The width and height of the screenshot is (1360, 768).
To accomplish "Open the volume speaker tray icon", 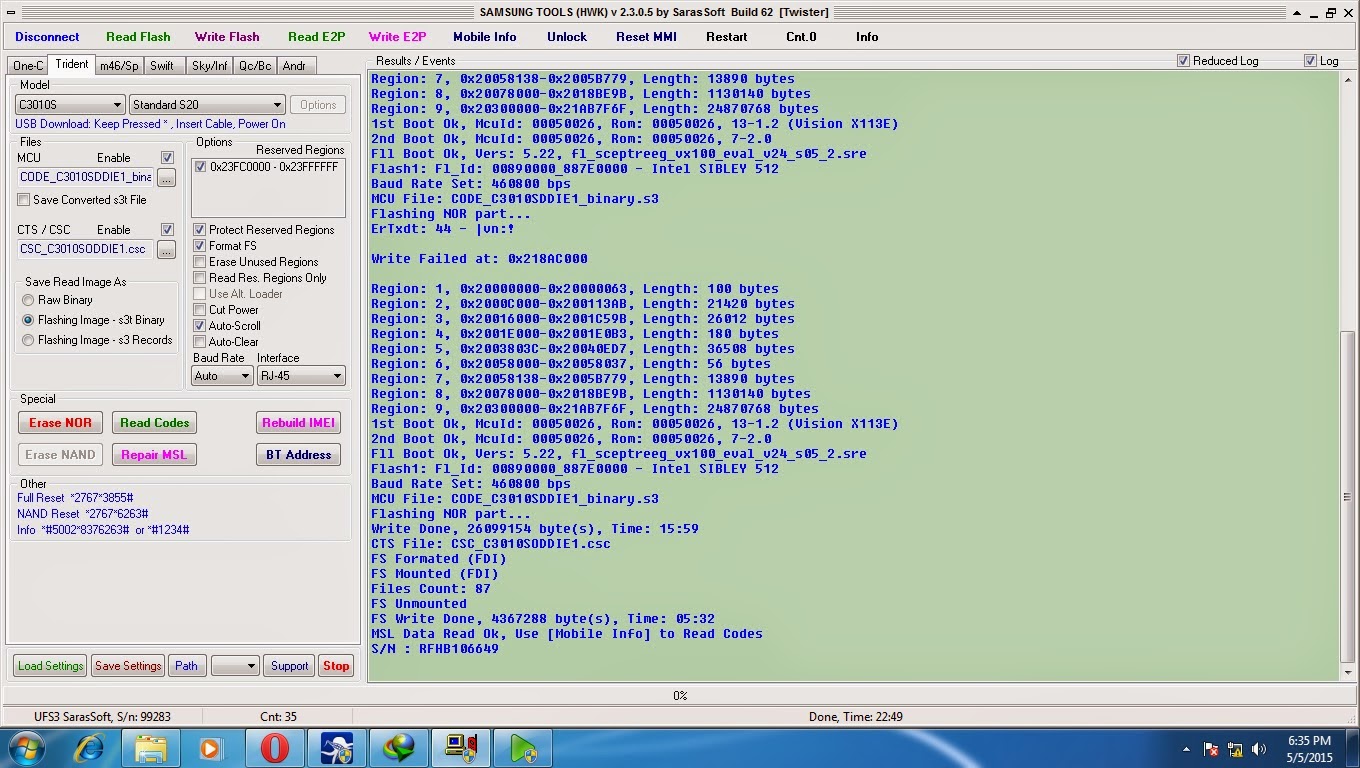I will pos(1260,748).
